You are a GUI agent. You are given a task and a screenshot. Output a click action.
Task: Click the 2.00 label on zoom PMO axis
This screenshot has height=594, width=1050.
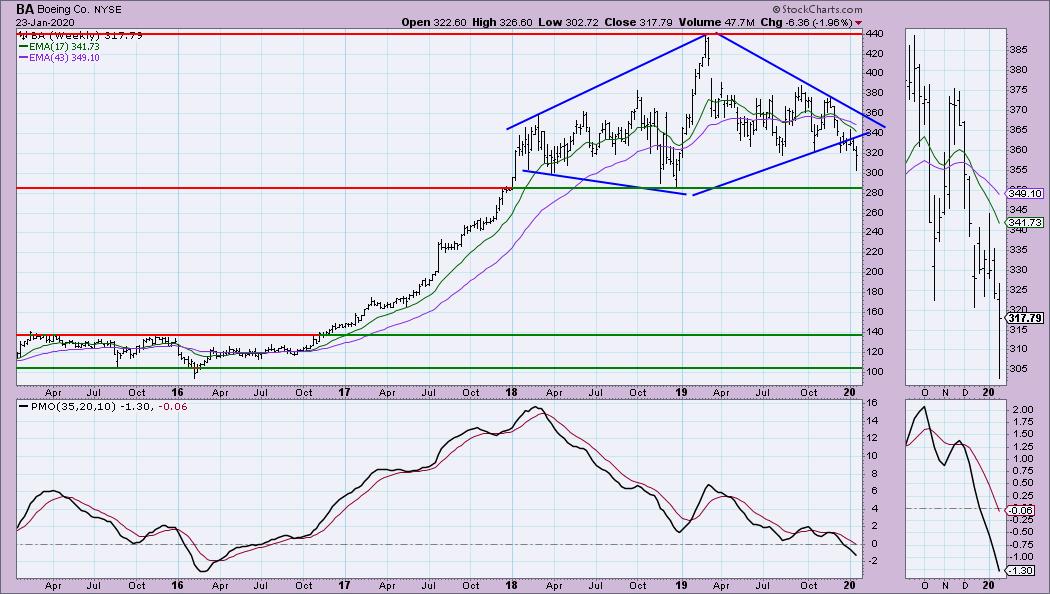click(1022, 409)
